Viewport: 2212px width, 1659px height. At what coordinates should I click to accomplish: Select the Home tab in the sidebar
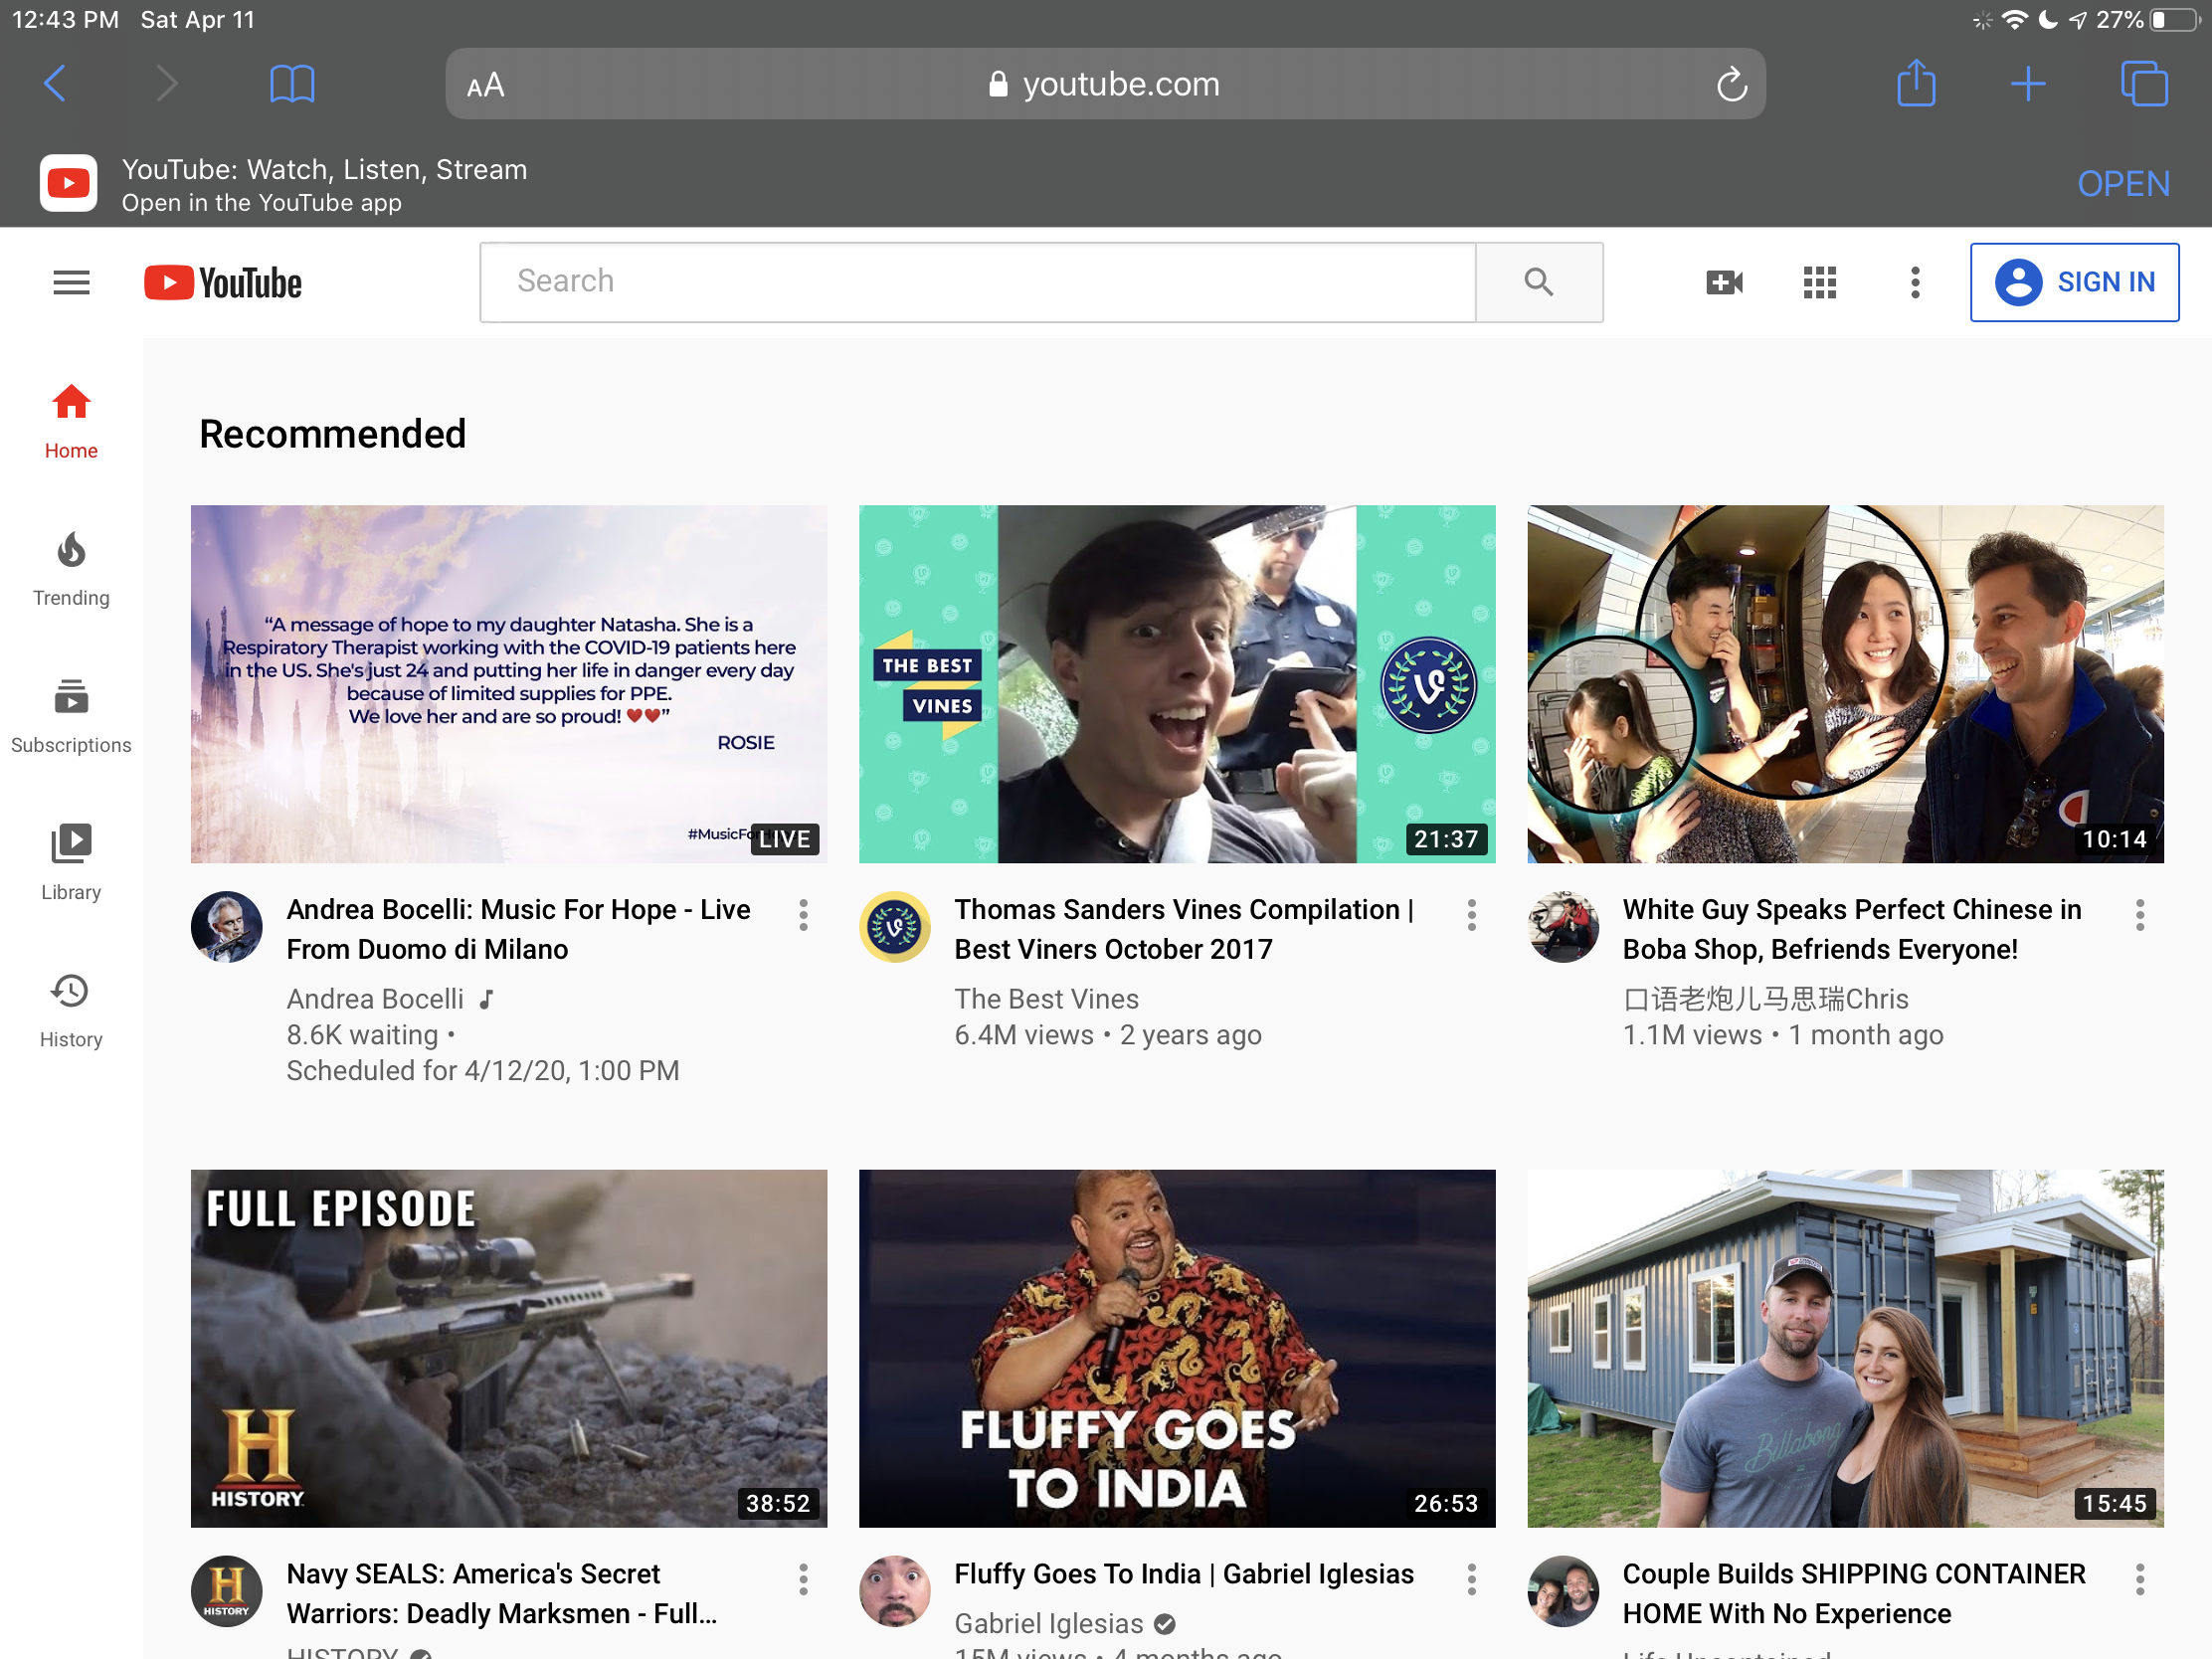[x=71, y=422]
